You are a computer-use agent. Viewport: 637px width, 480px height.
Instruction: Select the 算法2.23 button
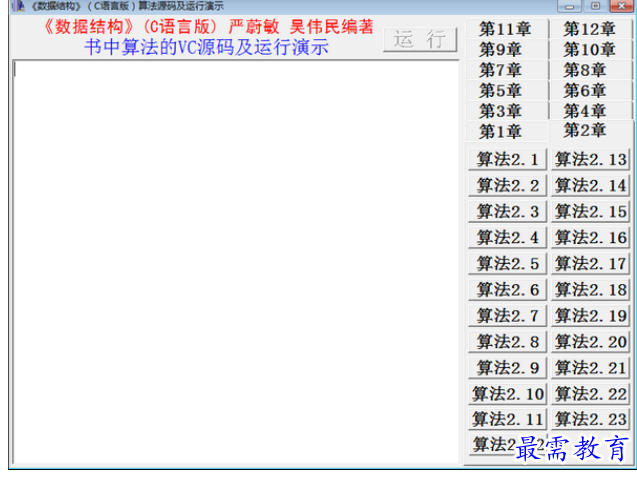[x=590, y=419]
